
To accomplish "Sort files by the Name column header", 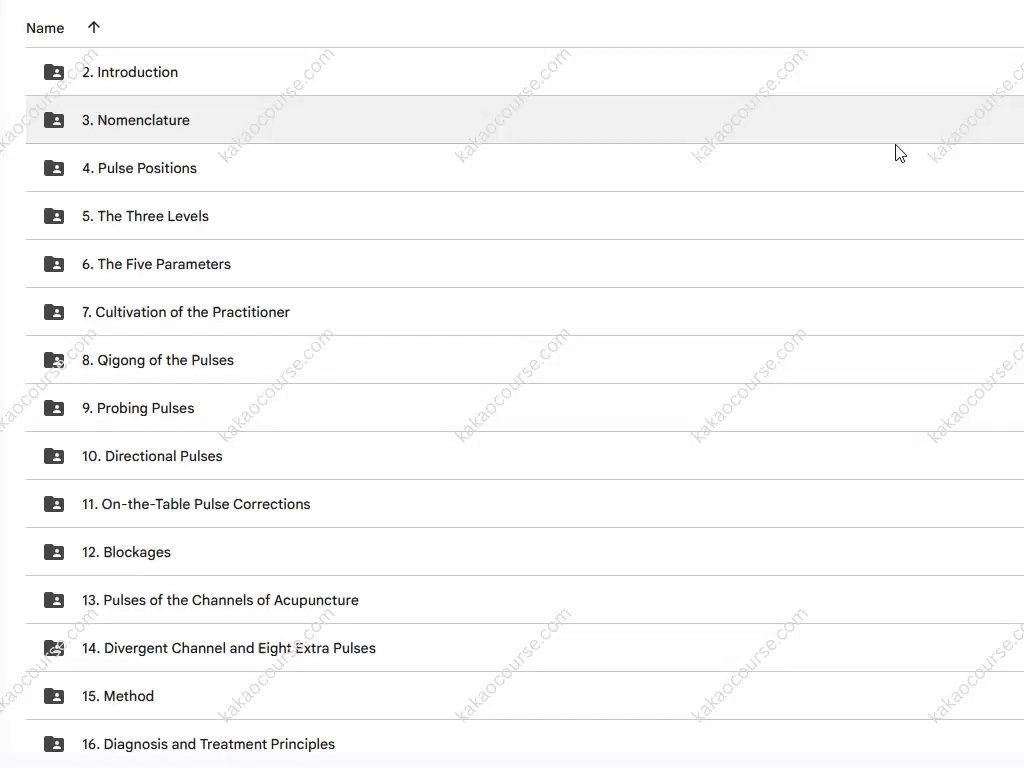I will pyautogui.click(x=45, y=28).
